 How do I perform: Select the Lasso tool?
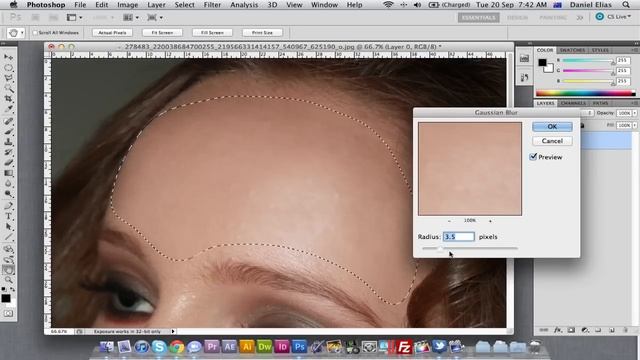pos(8,78)
